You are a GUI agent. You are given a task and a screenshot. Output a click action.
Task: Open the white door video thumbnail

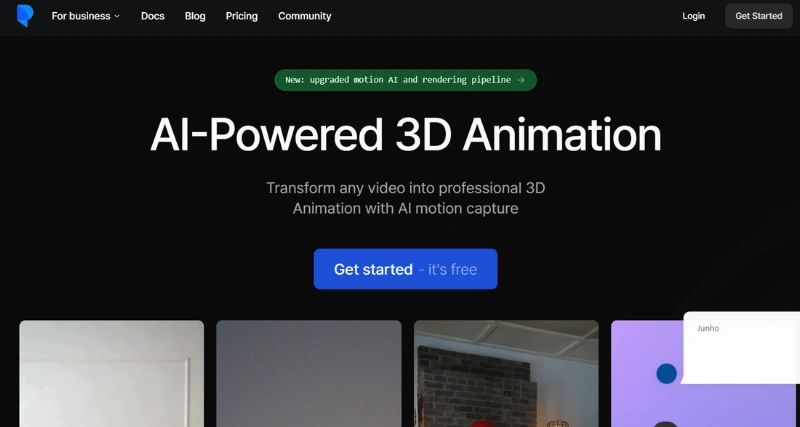point(112,373)
